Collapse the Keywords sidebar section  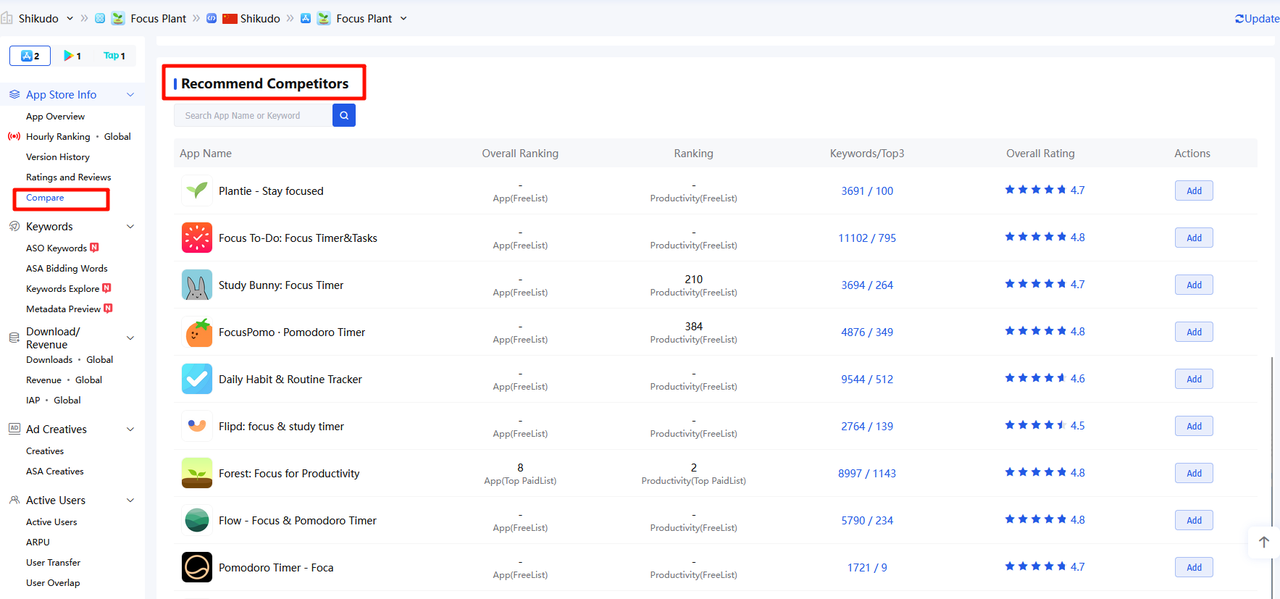[x=130, y=227]
